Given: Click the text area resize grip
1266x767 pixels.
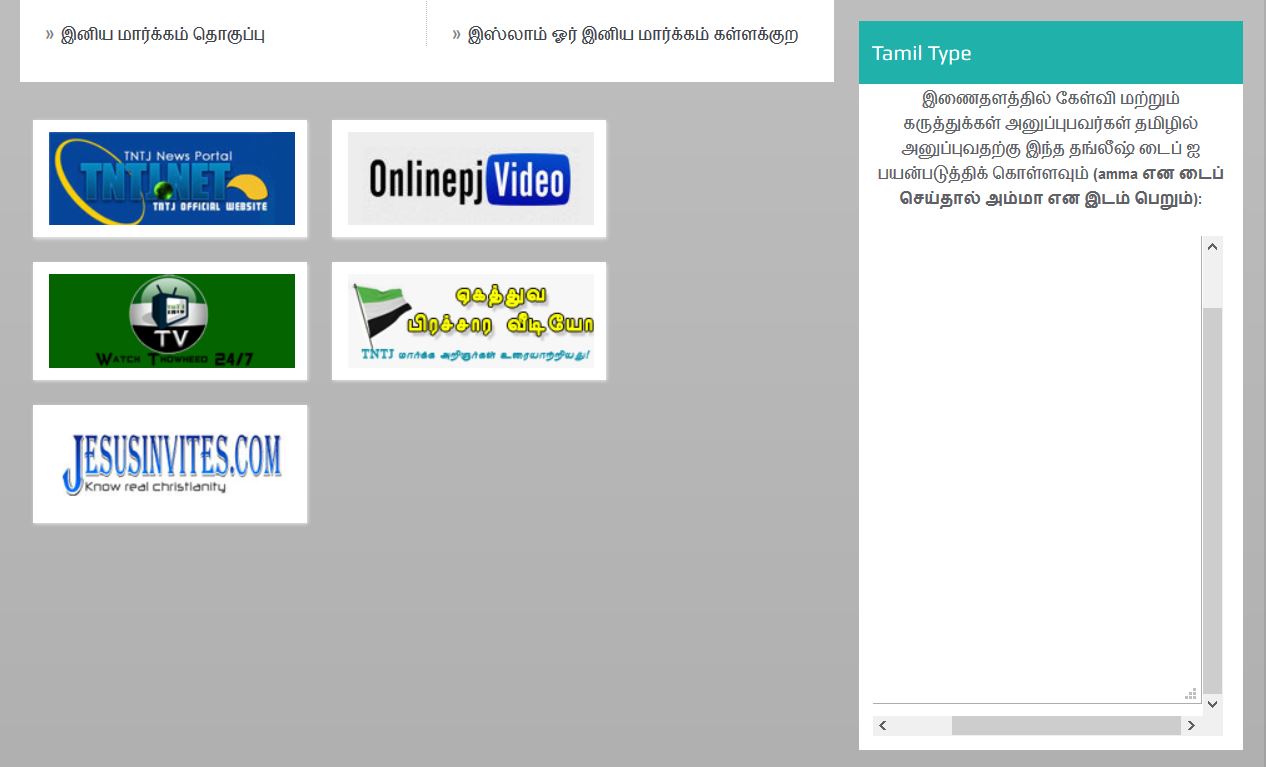Looking at the screenshot, I should 1191,693.
